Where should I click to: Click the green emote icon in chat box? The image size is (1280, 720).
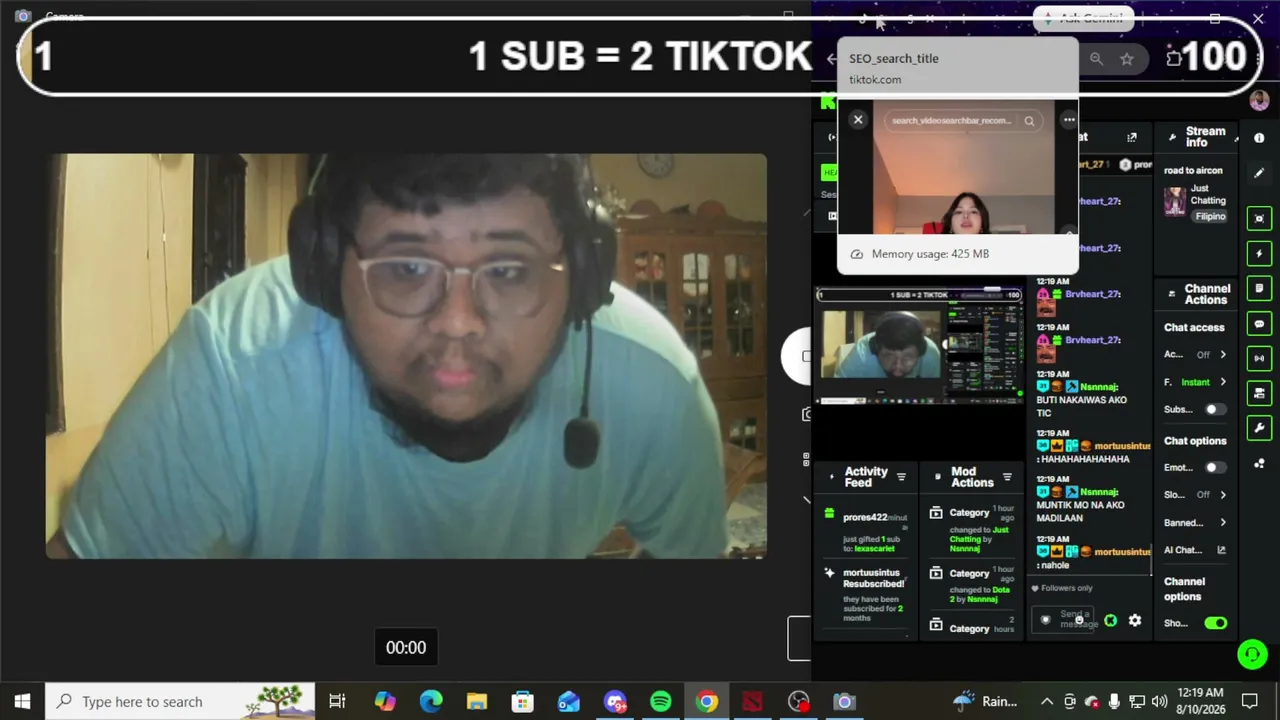click(x=1110, y=621)
